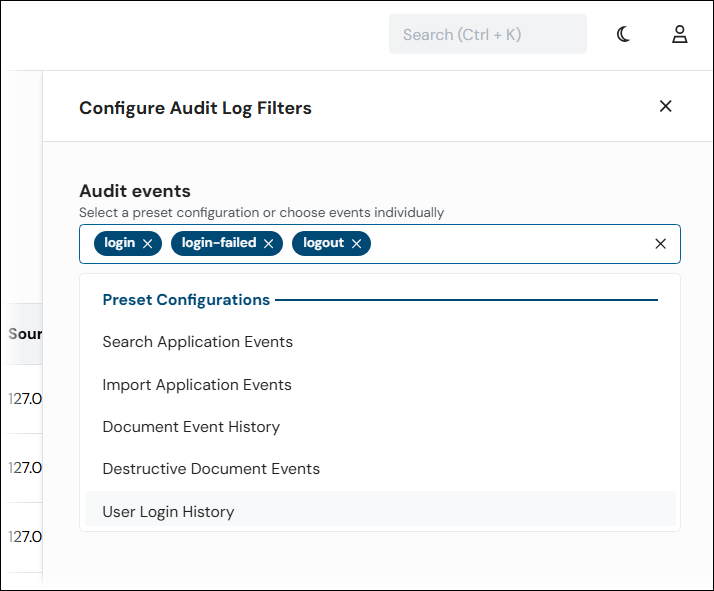Select Import Application Events preset
This screenshot has width=714, height=591.
pyautogui.click(x=380, y=385)
